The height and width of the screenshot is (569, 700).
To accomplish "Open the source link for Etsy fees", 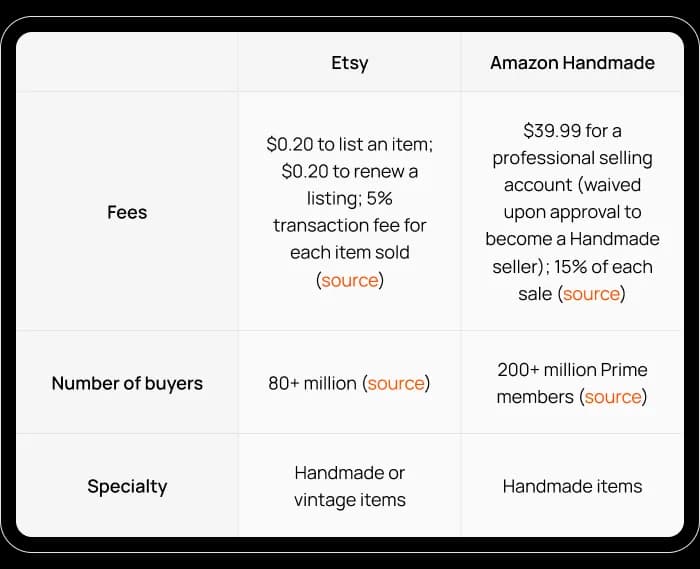I will pyautogui.click(x=349, y=280).
